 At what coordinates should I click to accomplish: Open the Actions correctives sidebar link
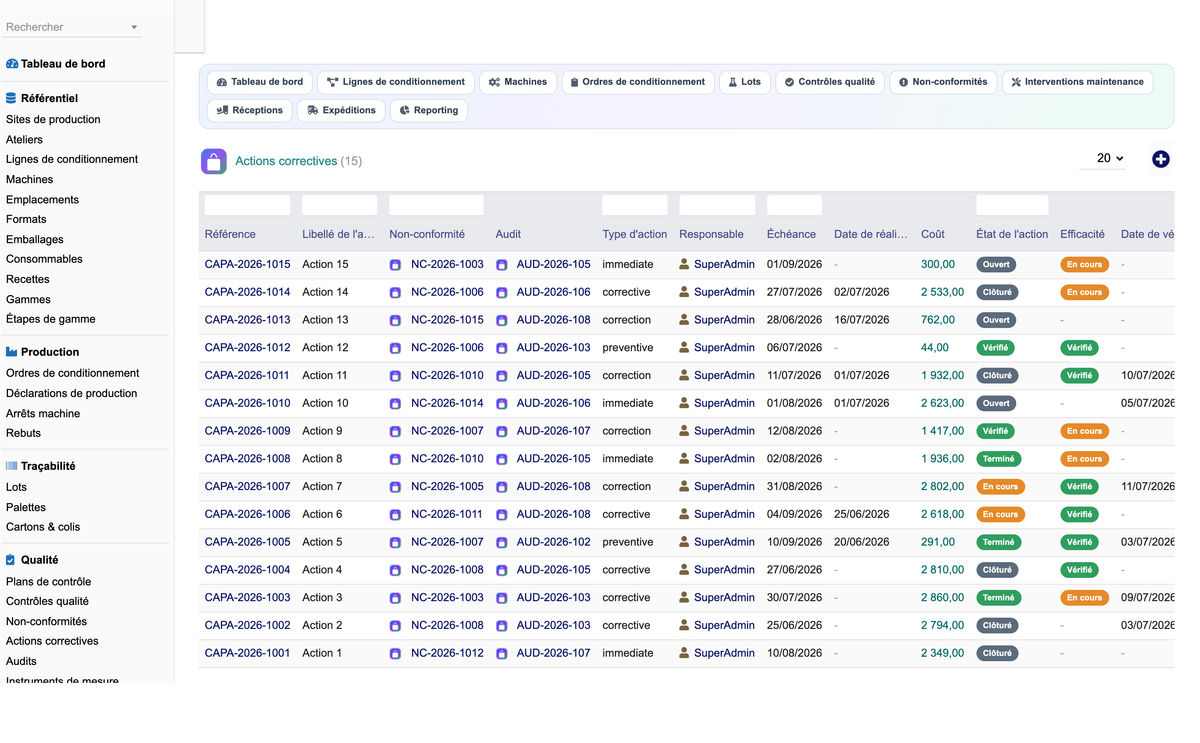(x=52, y=641)
